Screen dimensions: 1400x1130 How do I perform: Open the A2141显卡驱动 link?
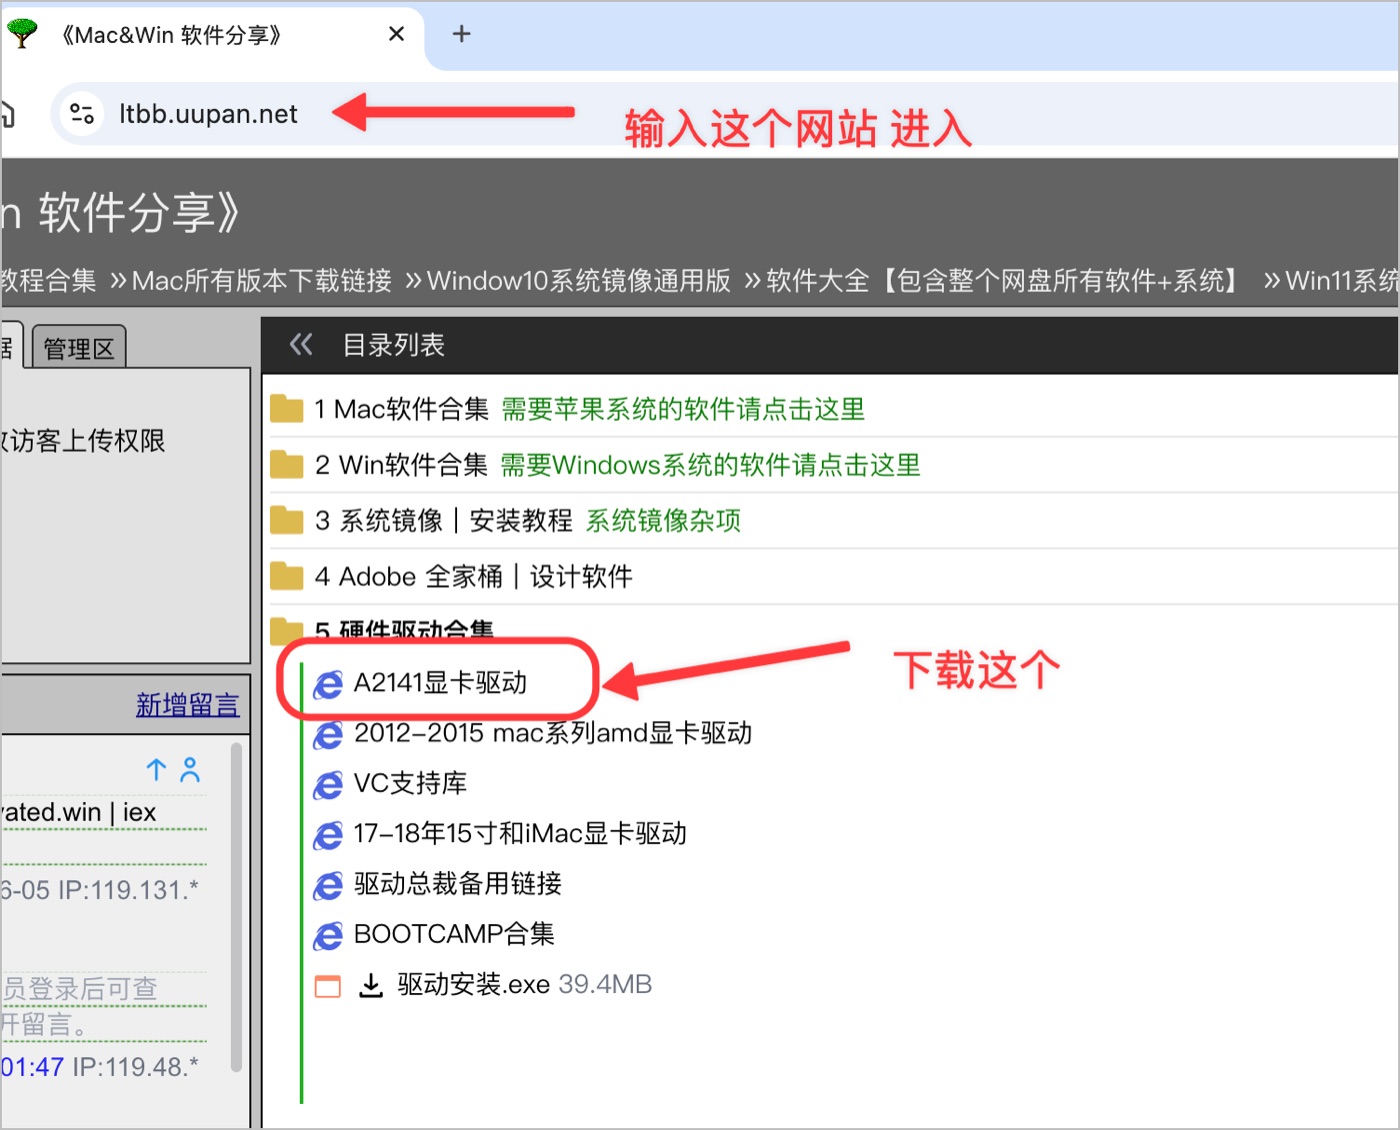point(440,683)
